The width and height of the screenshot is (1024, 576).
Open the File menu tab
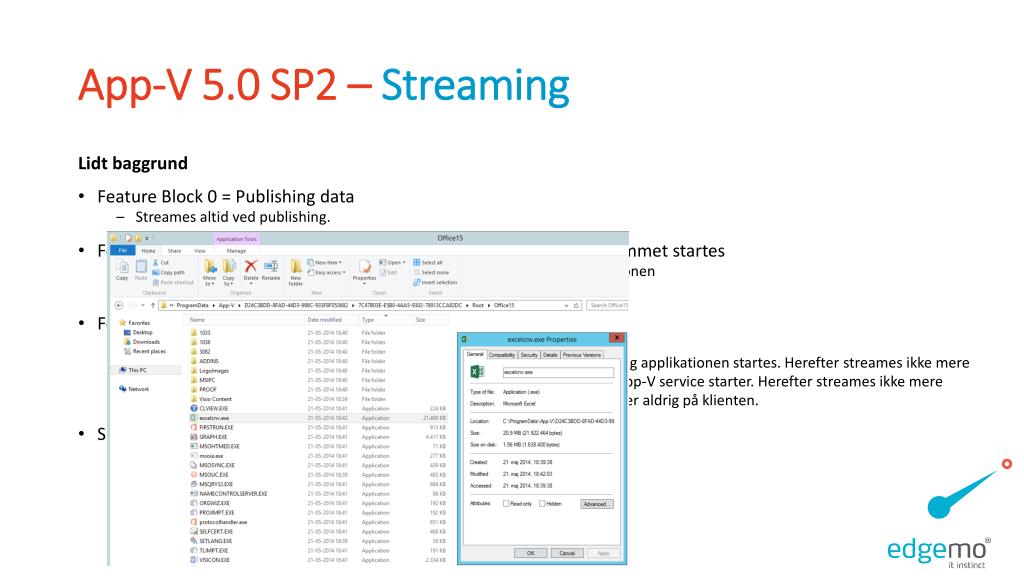pyautogui.click(x=123, y=250)
